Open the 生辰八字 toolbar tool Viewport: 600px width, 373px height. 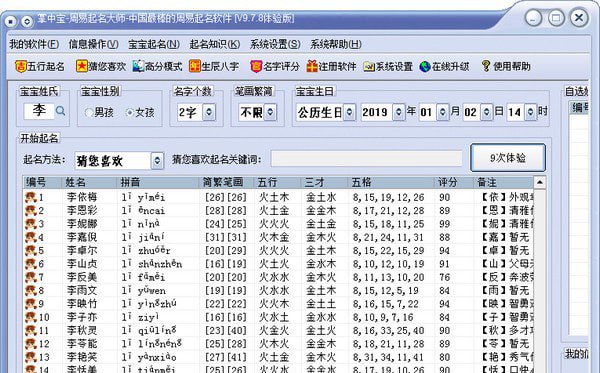coord(214,67)
